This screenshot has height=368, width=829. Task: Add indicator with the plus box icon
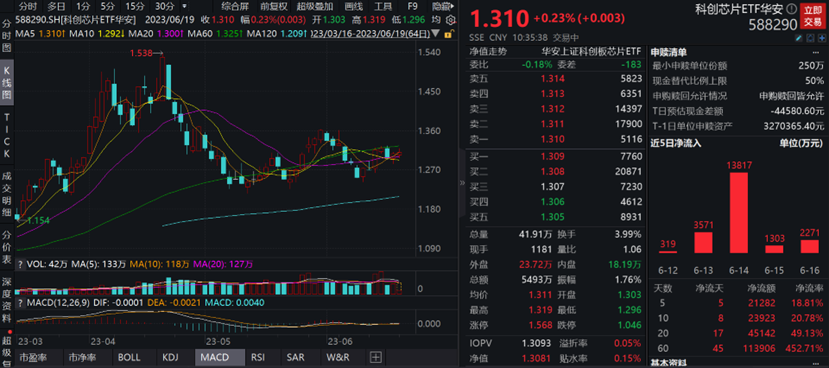(376, 357)
